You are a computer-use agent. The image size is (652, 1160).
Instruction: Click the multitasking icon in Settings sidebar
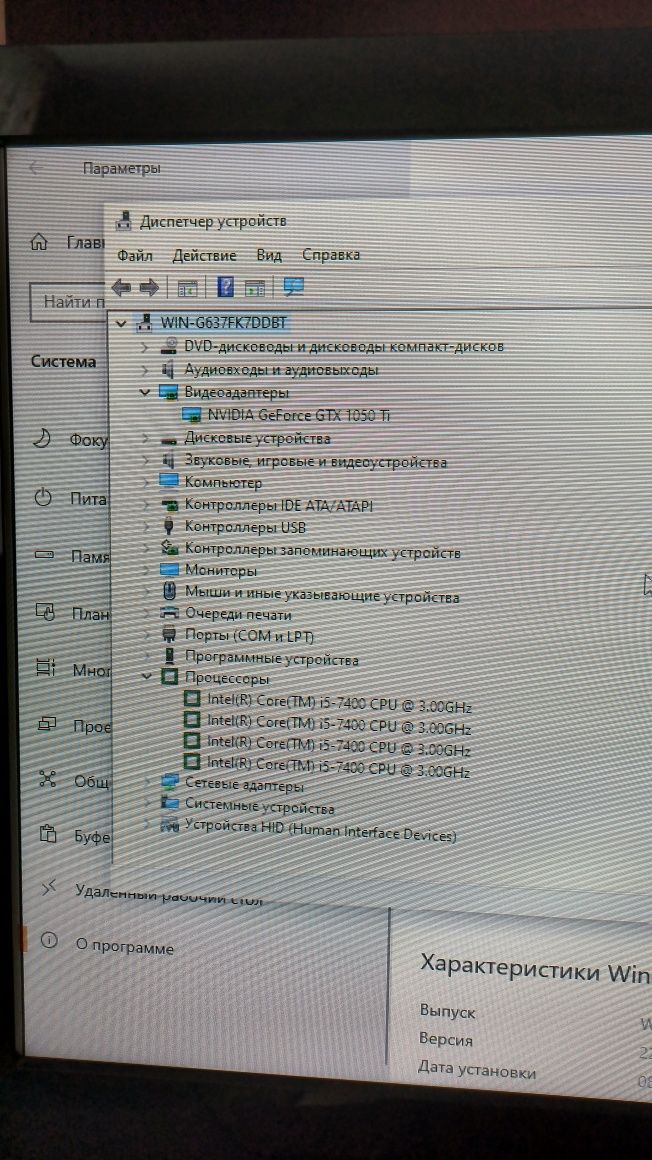click(x=45, y=667)
